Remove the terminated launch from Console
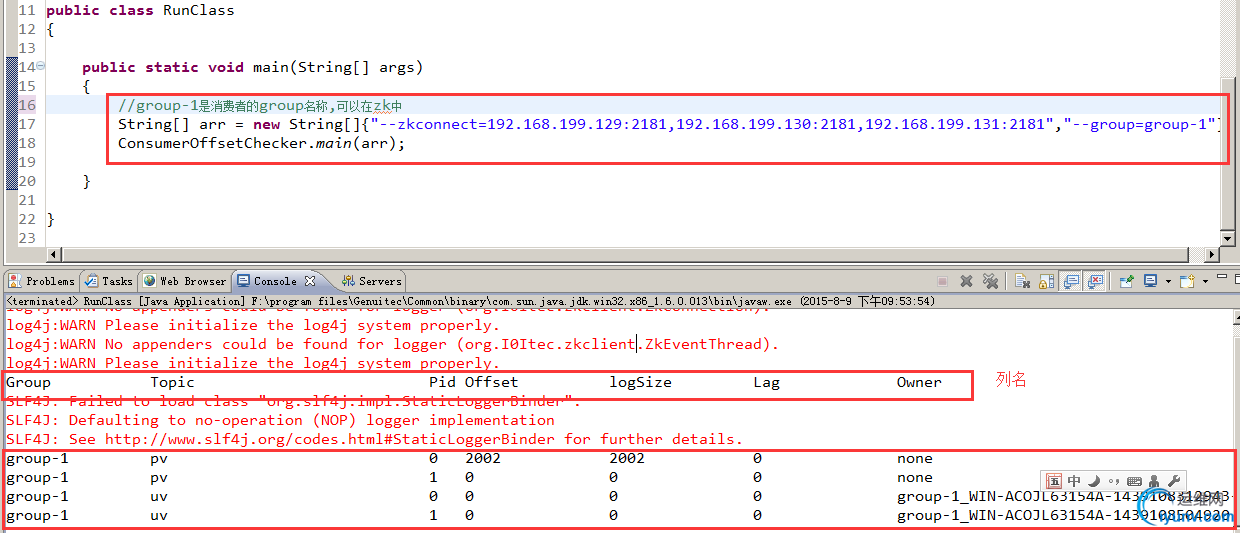Image resolution: width=1240 pixels, height=533 pixels. pyautogui.click(x=966, y=282)
